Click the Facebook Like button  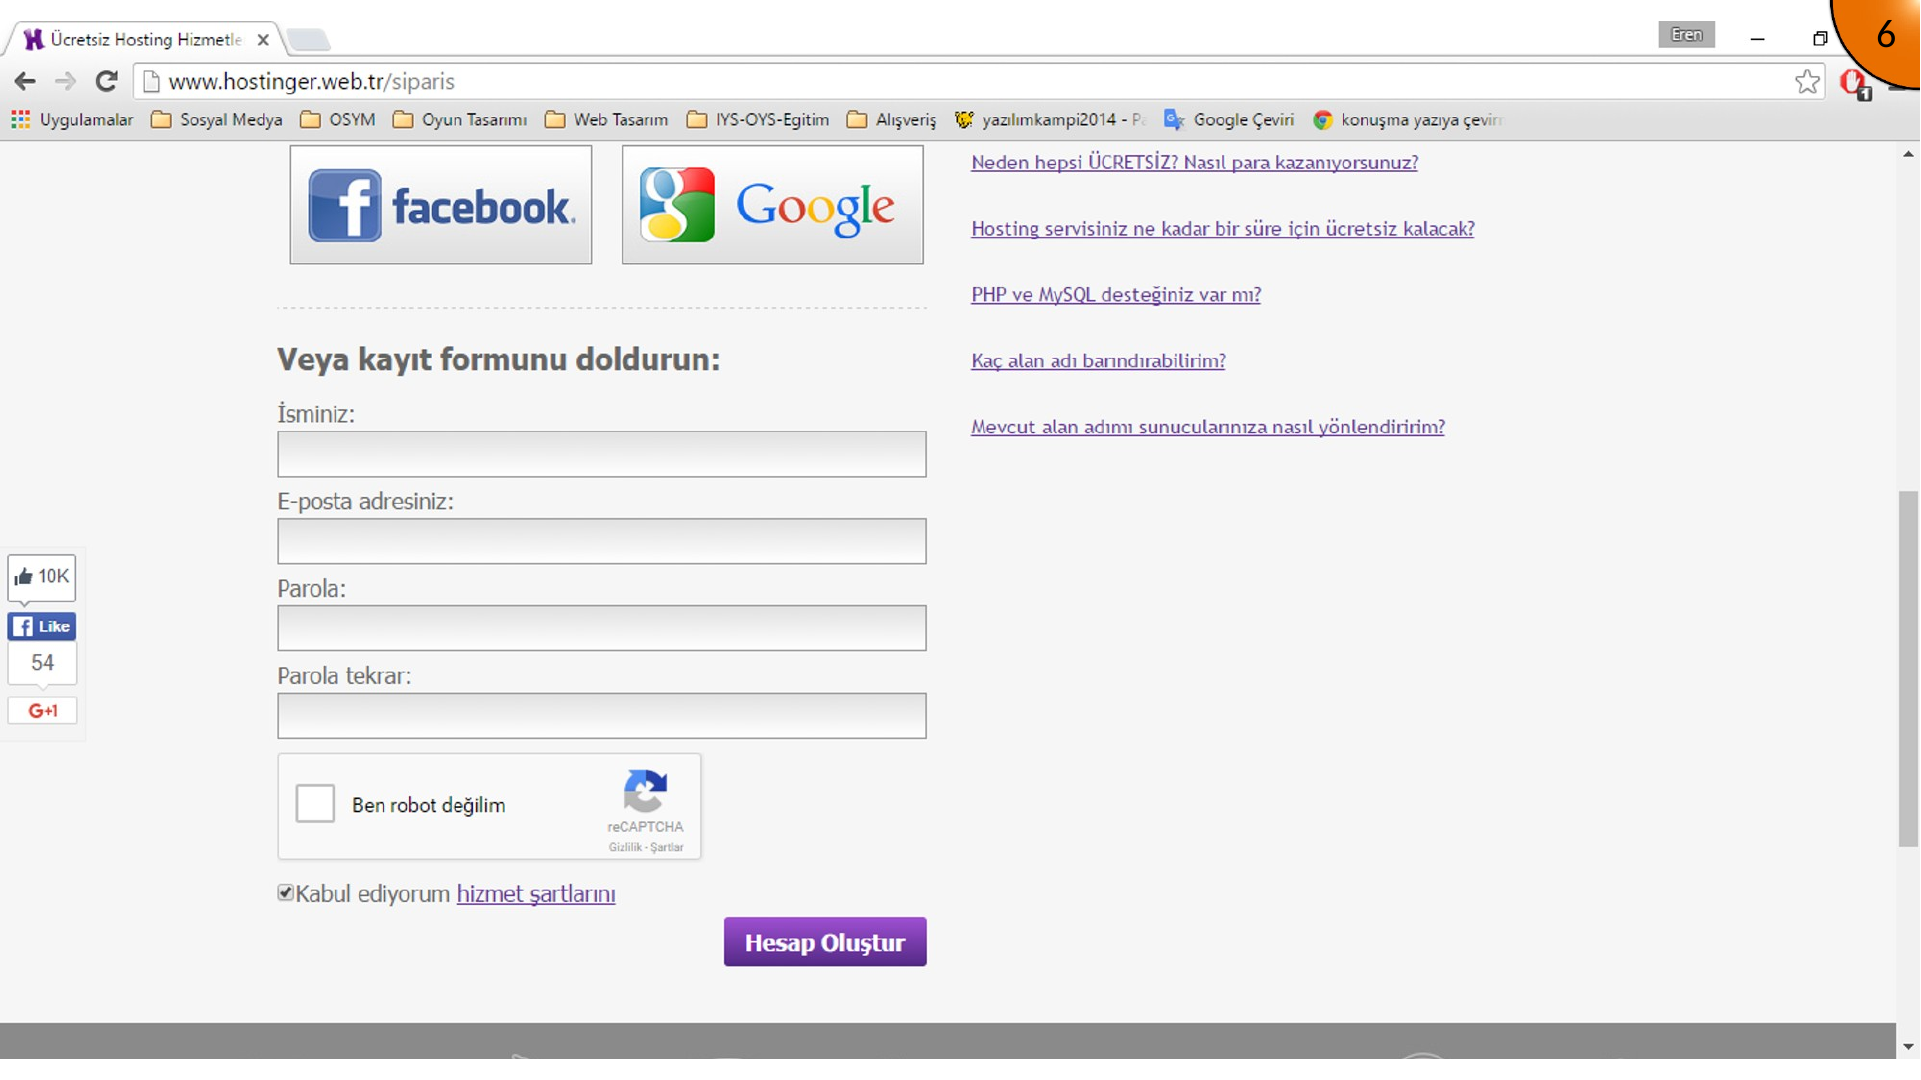click(x=42, y=627)
